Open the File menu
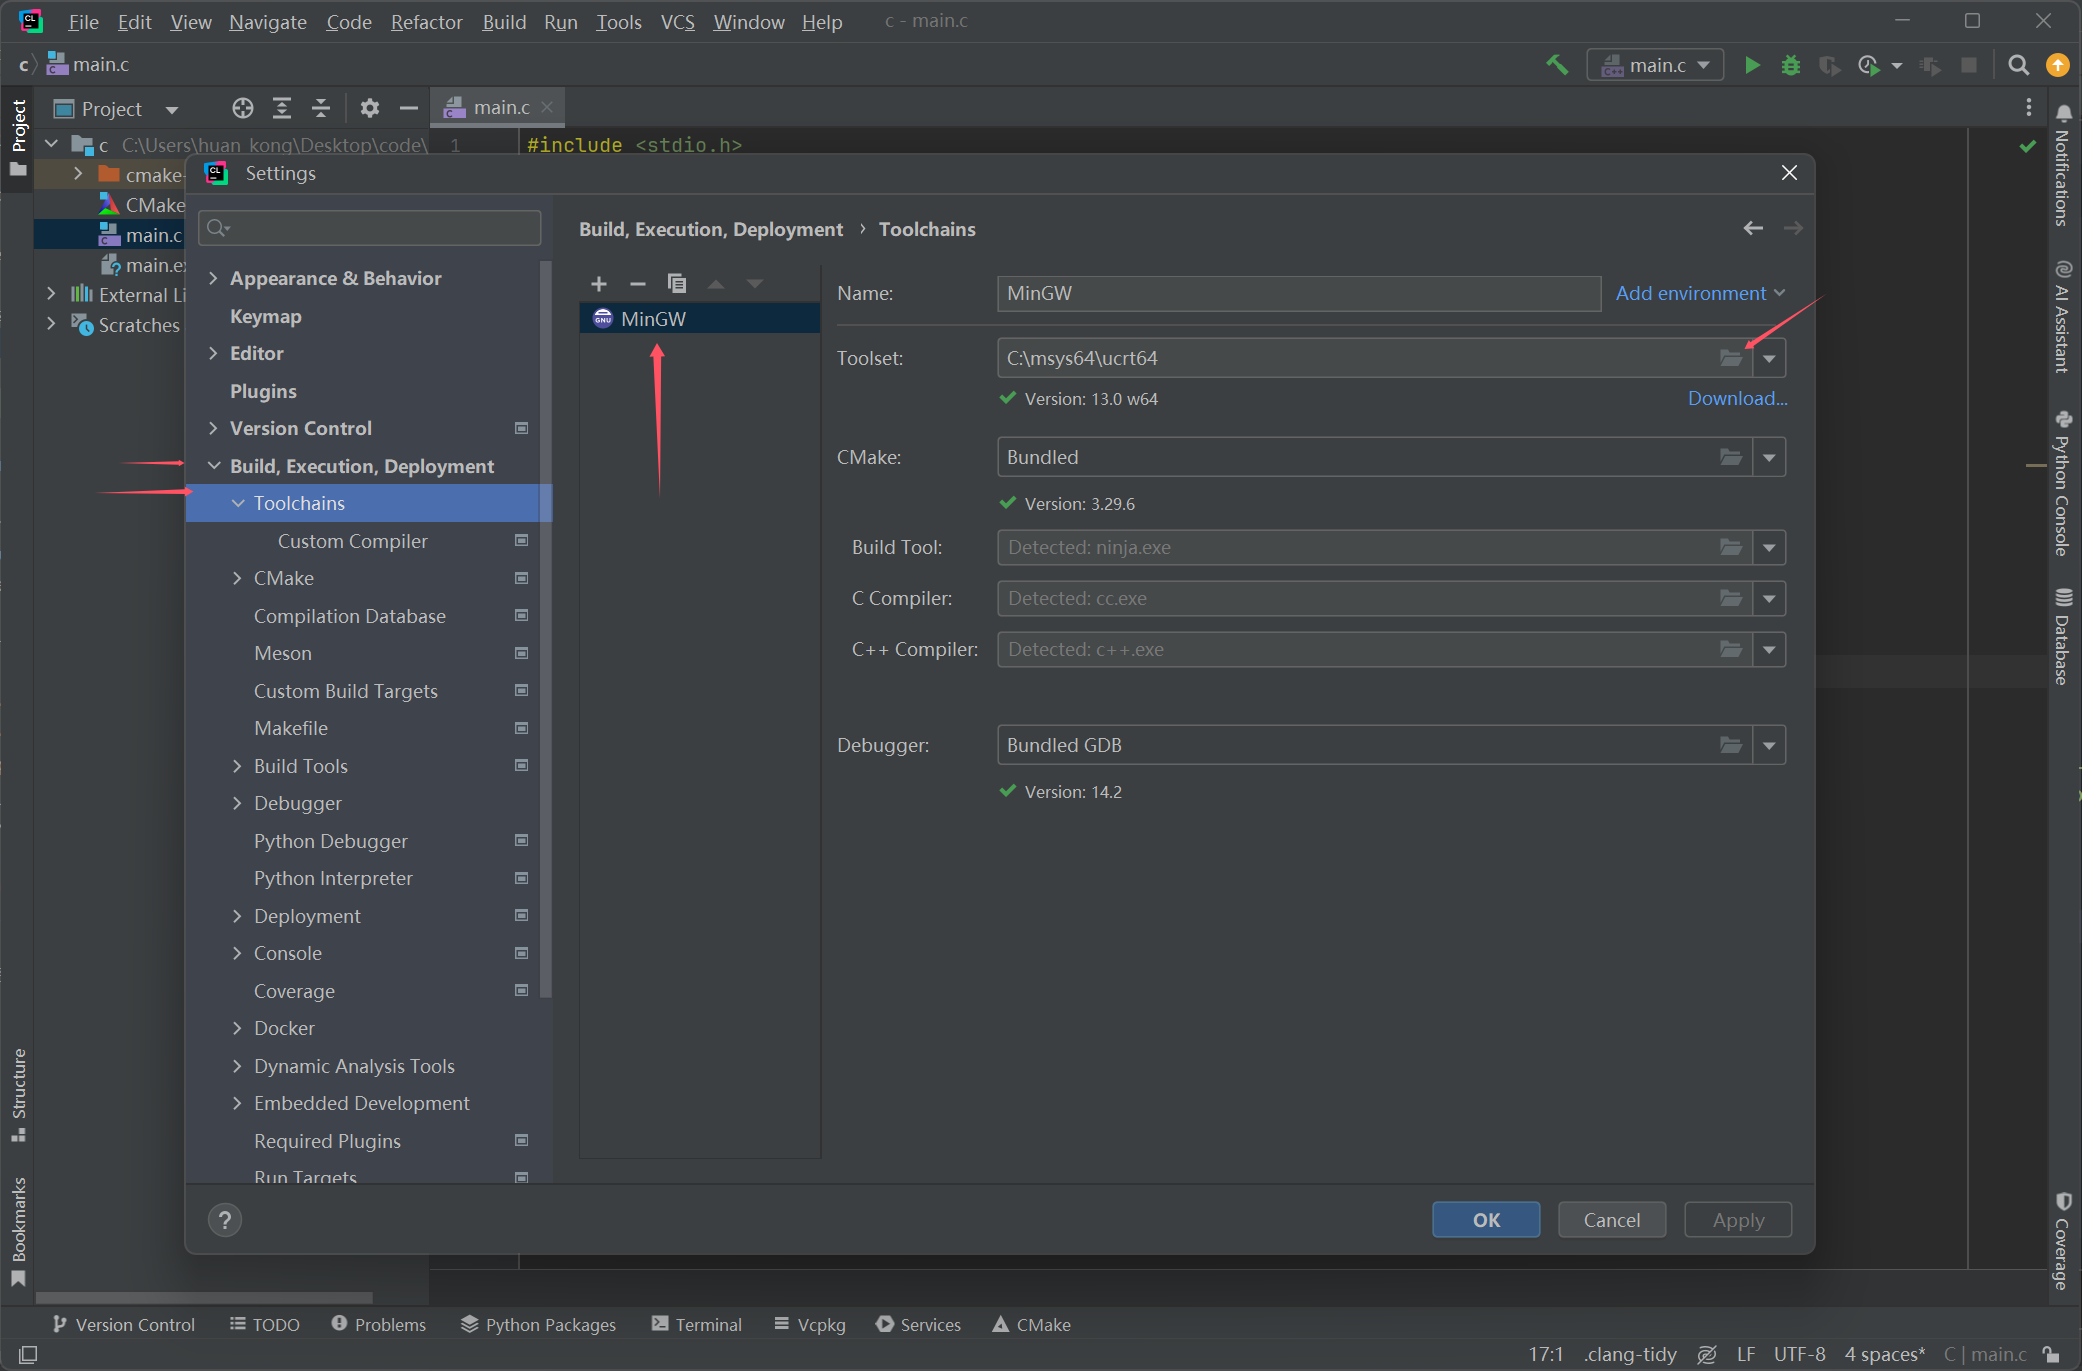The width and height of the screenshot is (2082, 1371). tap(83, 21)
